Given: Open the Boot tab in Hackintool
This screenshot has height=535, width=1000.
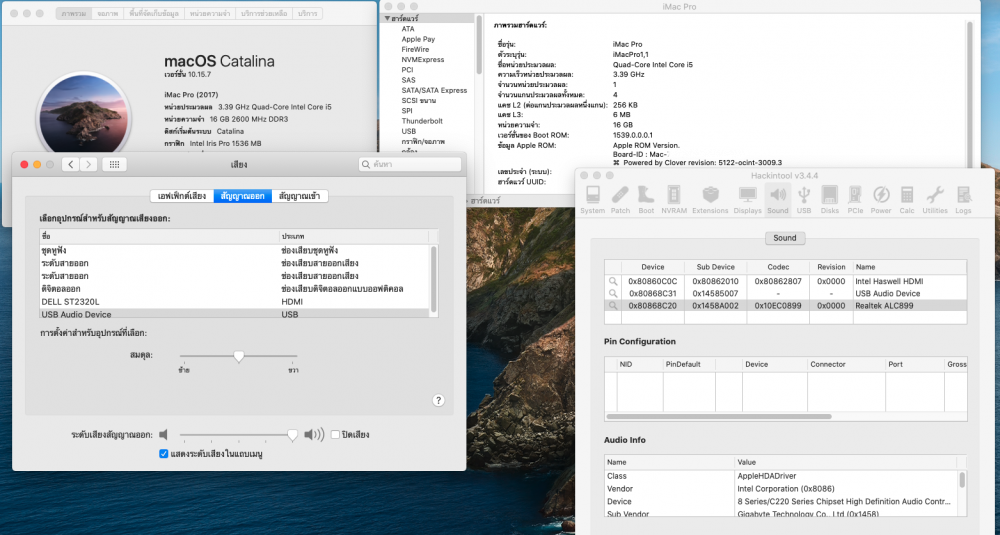Looking at the screenshot, I should tap(646, 200).
